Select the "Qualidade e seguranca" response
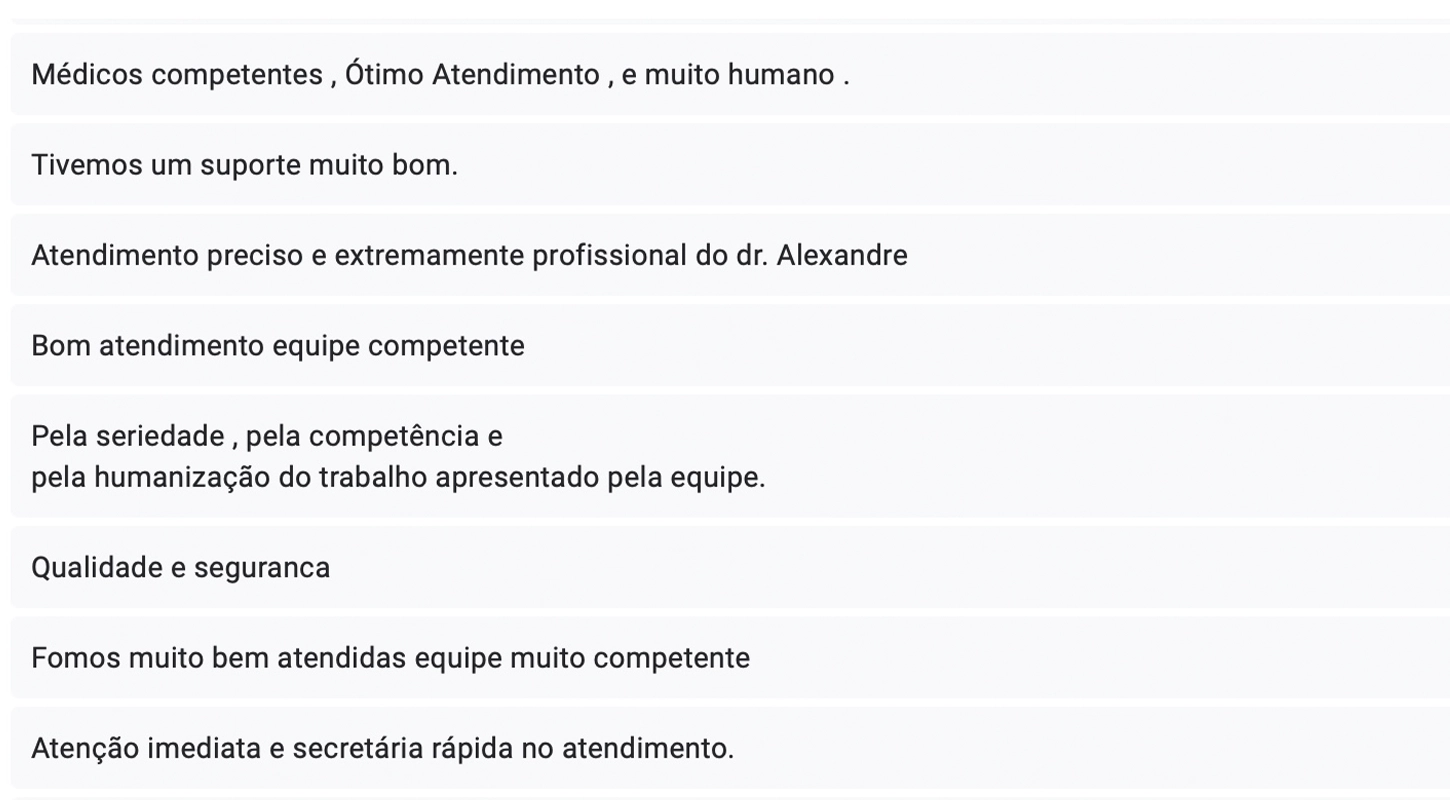This screenshot has width=1450, height=800. (180, 568)
